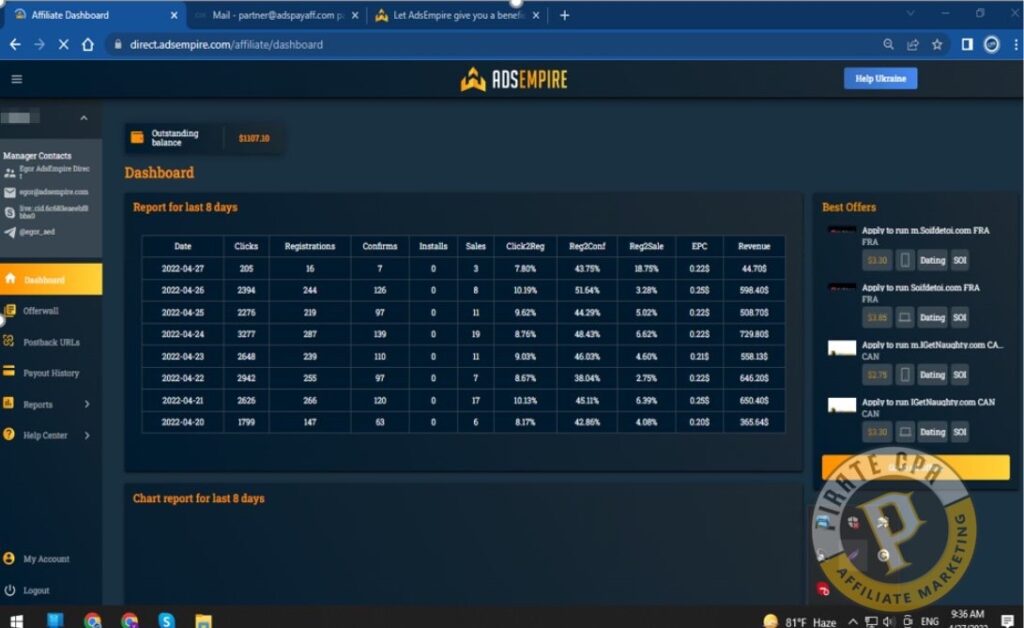The image size is (1024, 628).
Task: Open Skype from the taskbar
Action: [167, 620]
